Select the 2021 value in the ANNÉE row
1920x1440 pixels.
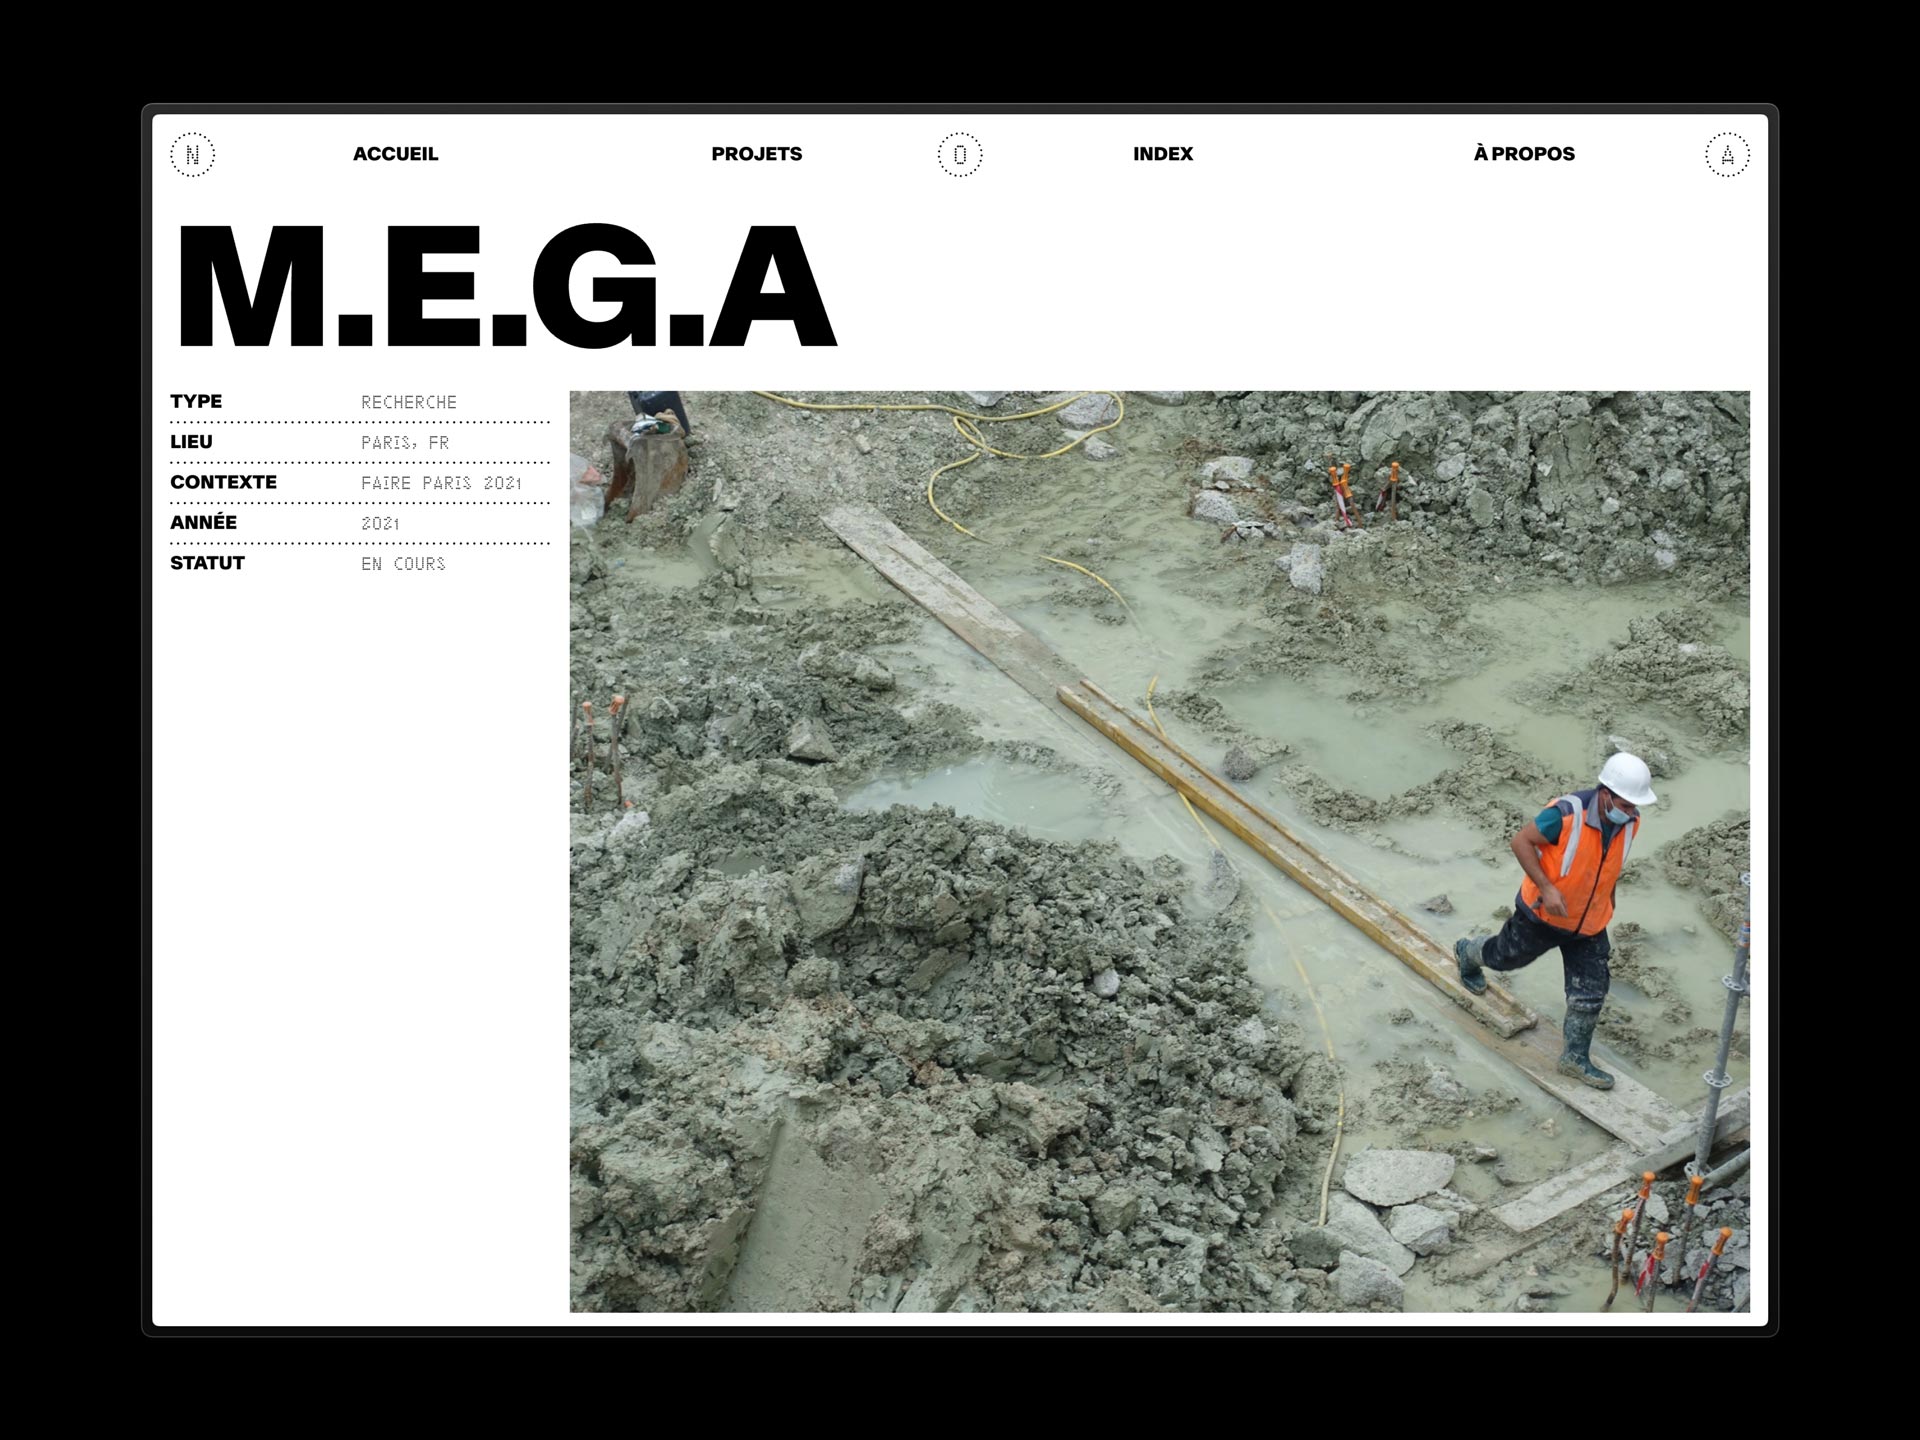click(x=380, y=523)
